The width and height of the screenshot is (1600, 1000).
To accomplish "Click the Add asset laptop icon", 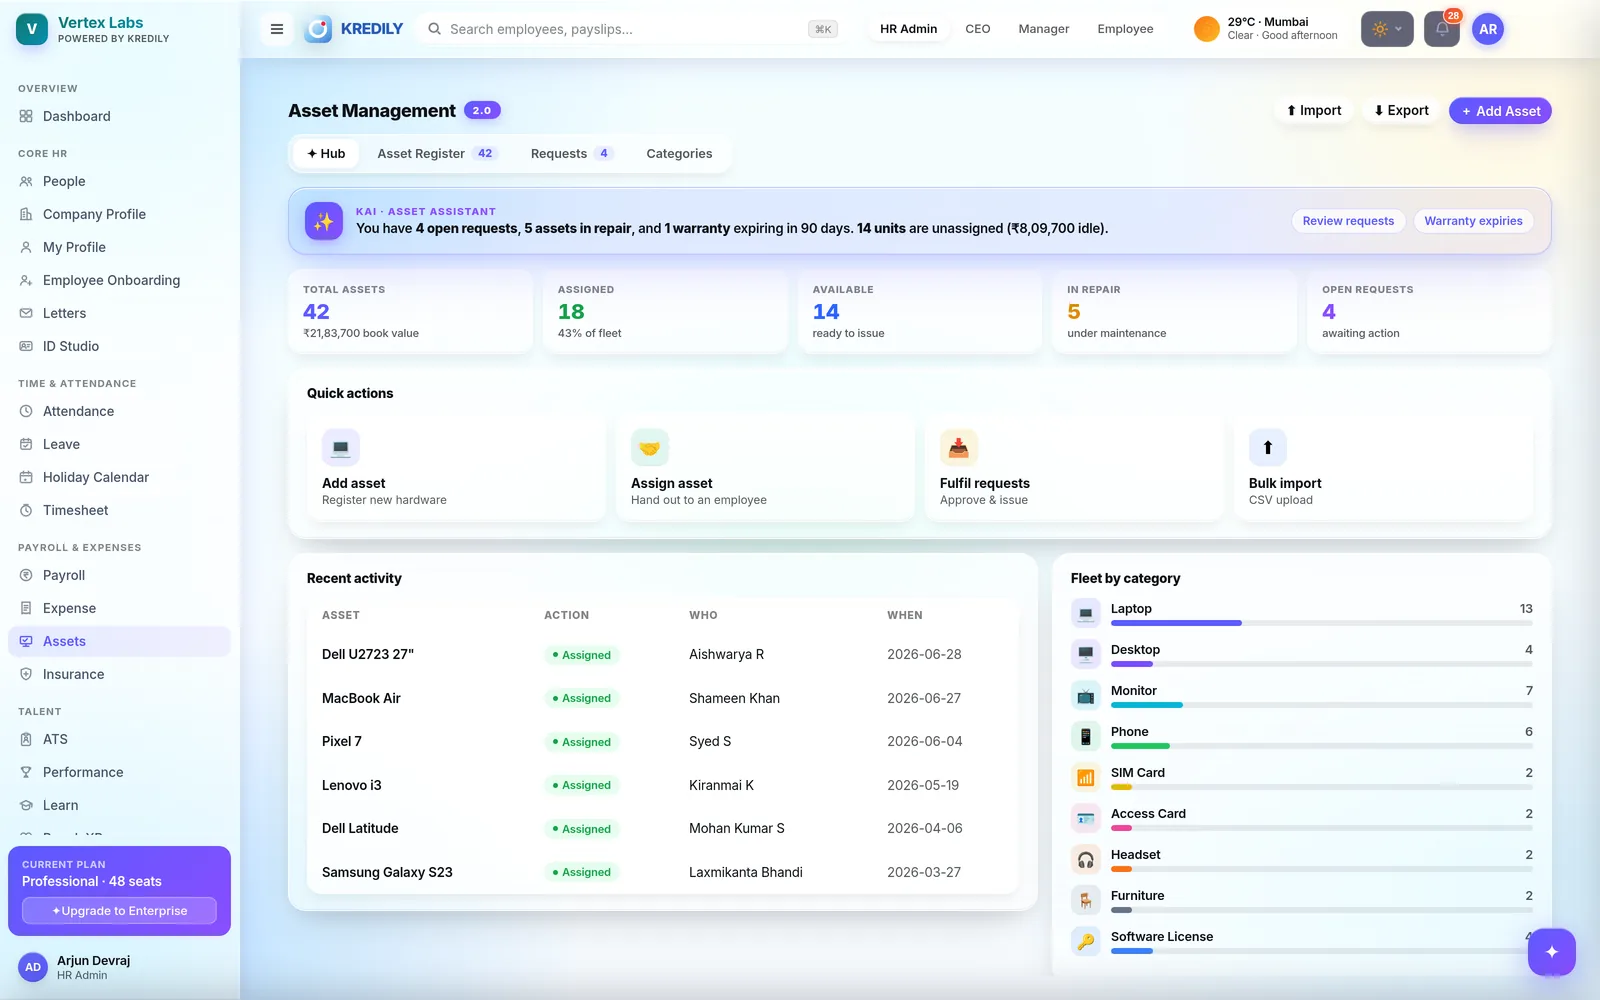I will (340, 447).
